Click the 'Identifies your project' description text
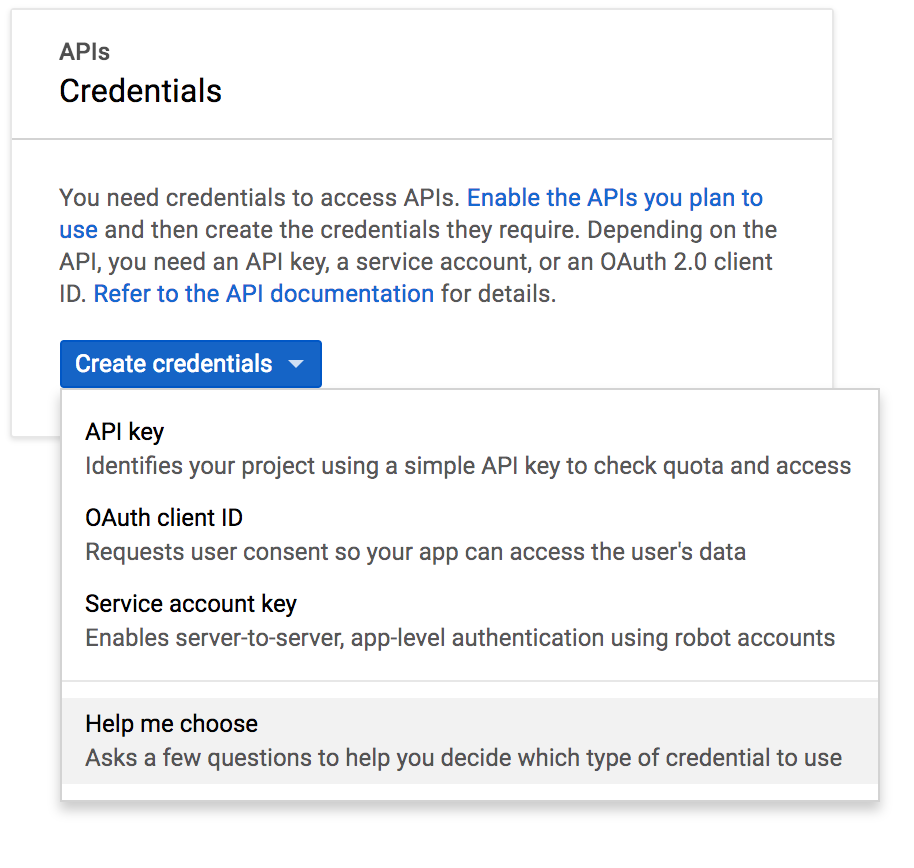 coord(467,465)
